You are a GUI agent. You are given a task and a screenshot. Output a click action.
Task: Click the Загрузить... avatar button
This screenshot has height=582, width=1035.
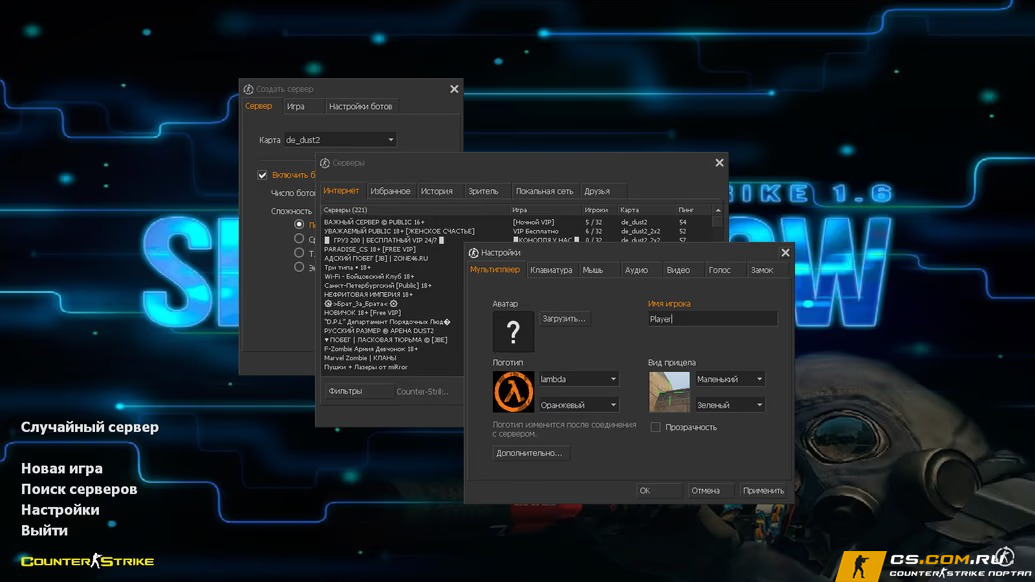[x=564, y=319]
